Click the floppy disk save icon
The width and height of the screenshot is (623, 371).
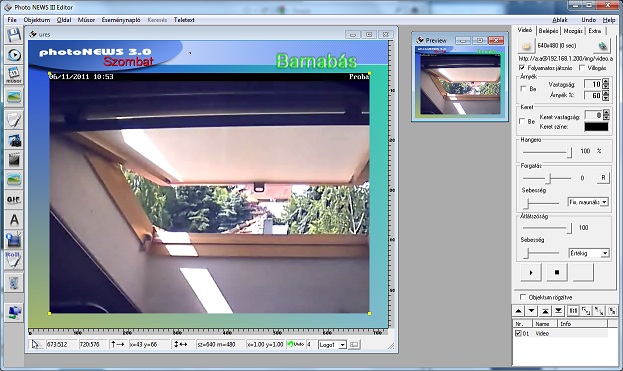tap(14, 35)
